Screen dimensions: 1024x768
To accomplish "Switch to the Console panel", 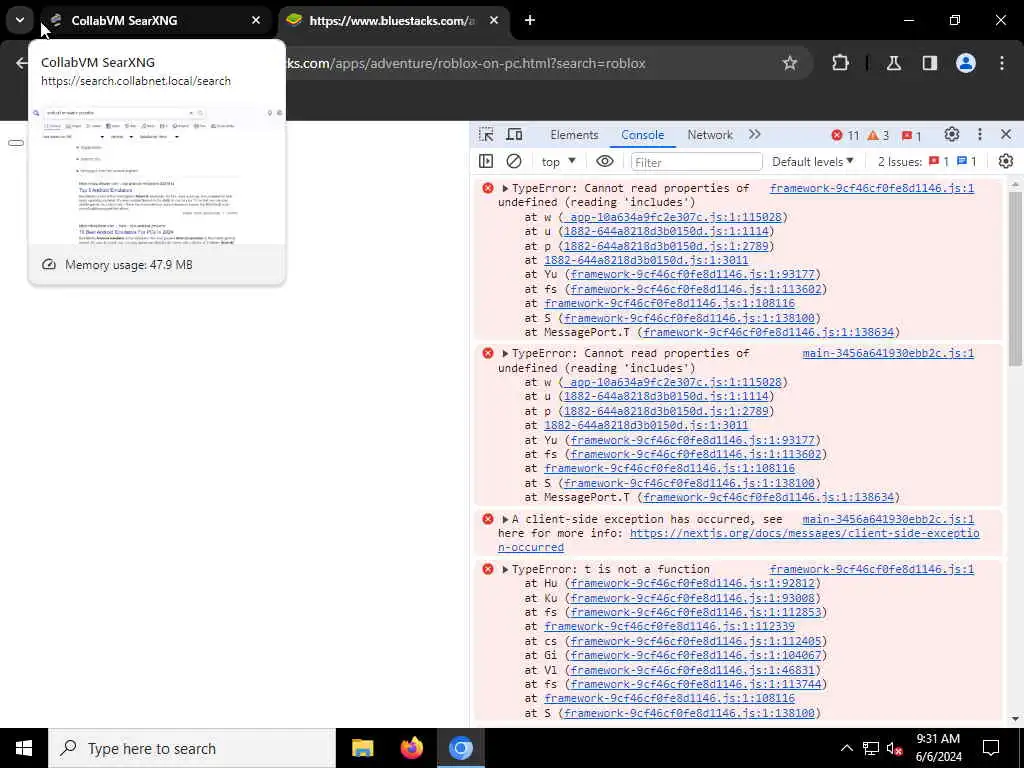I will coord(643,135).
